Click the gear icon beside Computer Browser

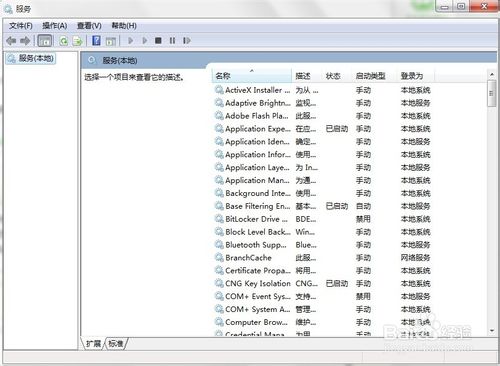pos(219,322)
